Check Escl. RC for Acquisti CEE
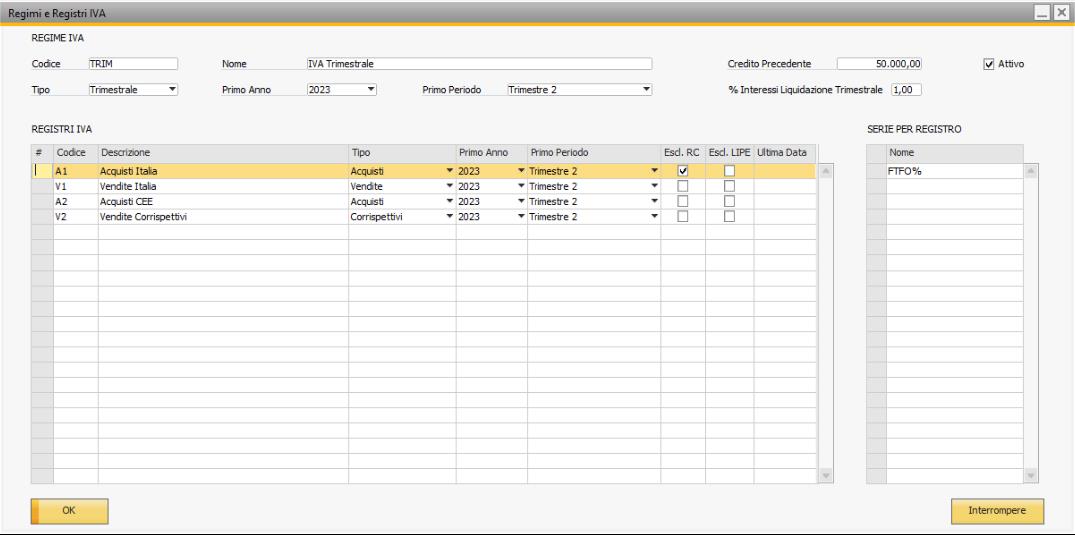Screen dimensions: 1075x535 click(683, 201)
